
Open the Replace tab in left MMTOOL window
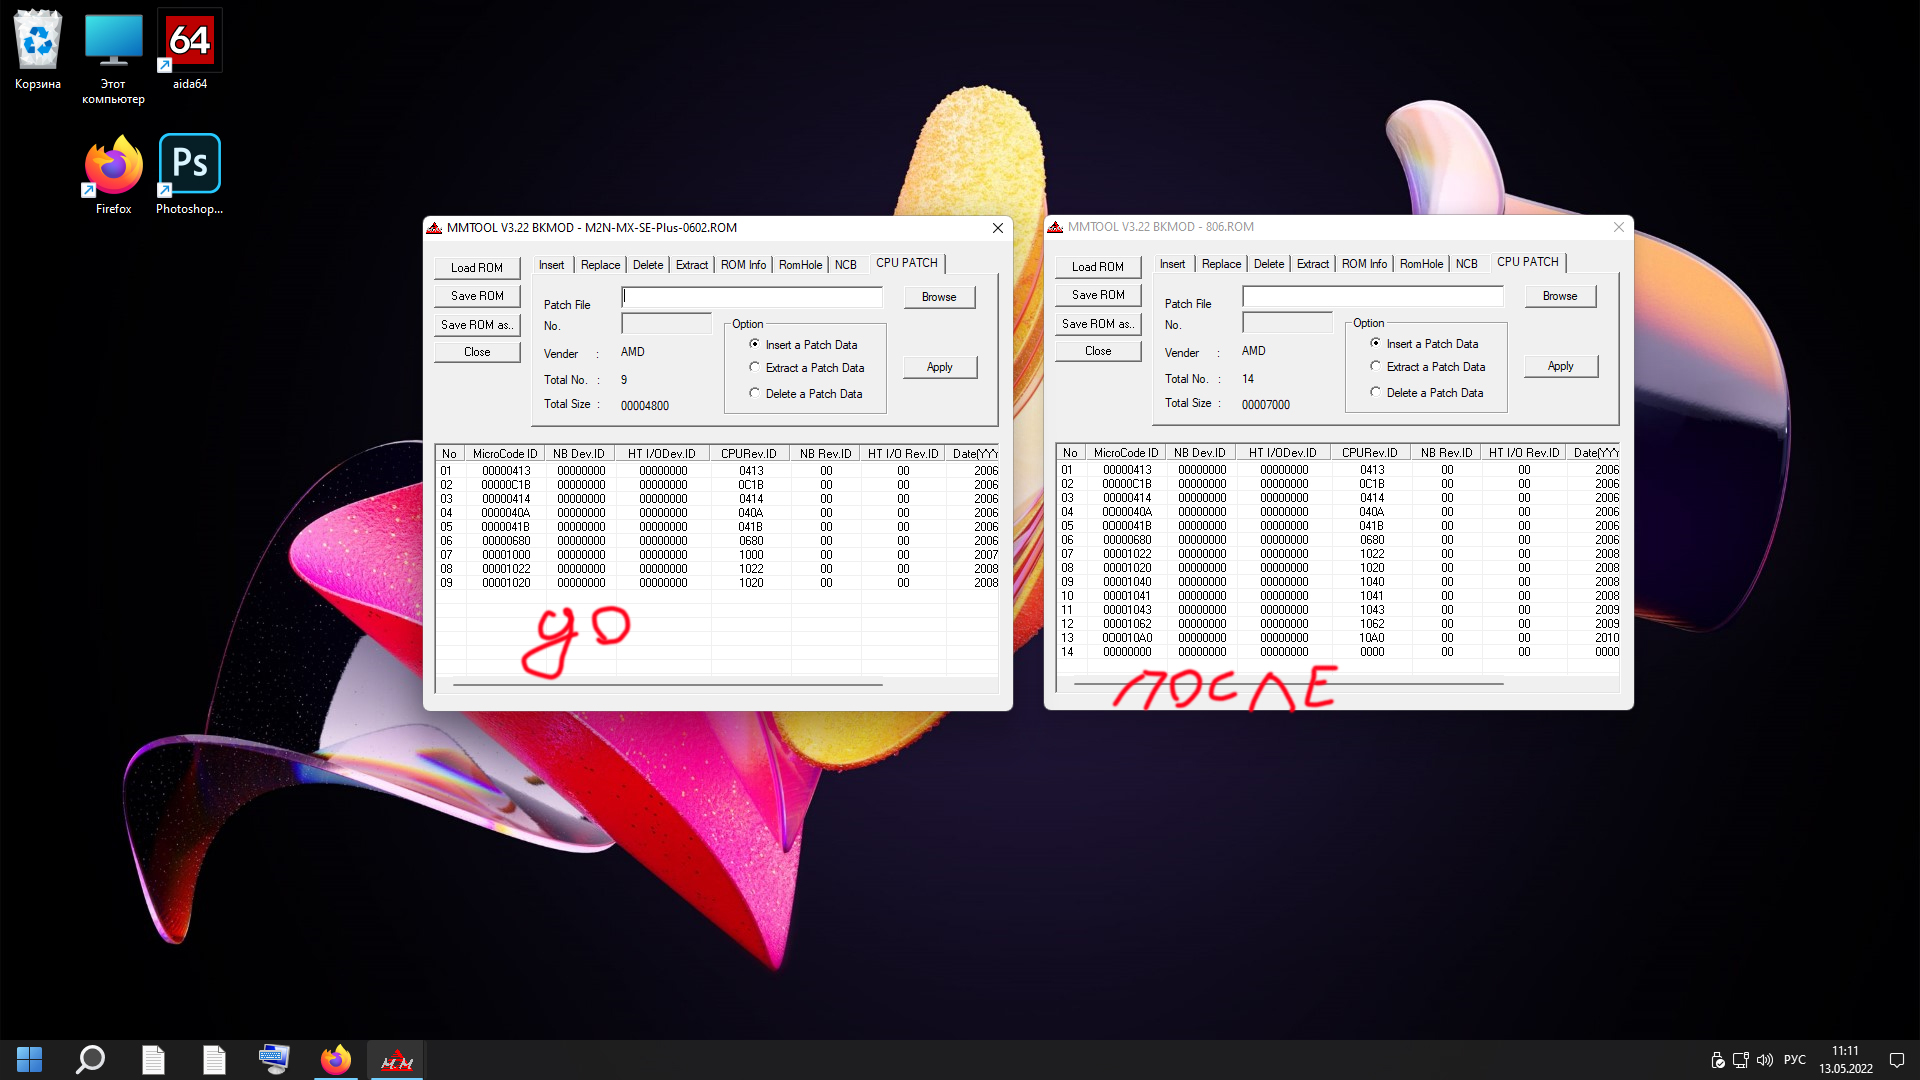click(x=600, y=265)
